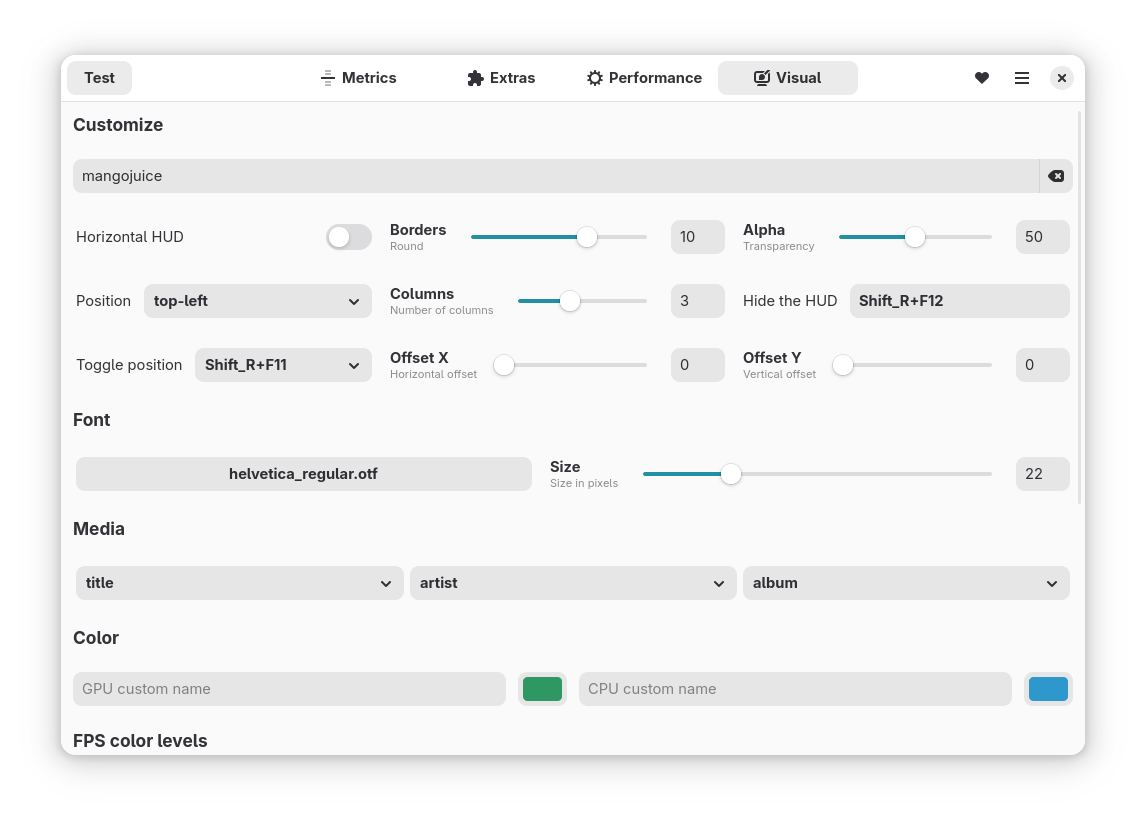The width and height of the screenshot is (1146, 822).
Task: Click the Test button
Action: (x=99, y=77)
